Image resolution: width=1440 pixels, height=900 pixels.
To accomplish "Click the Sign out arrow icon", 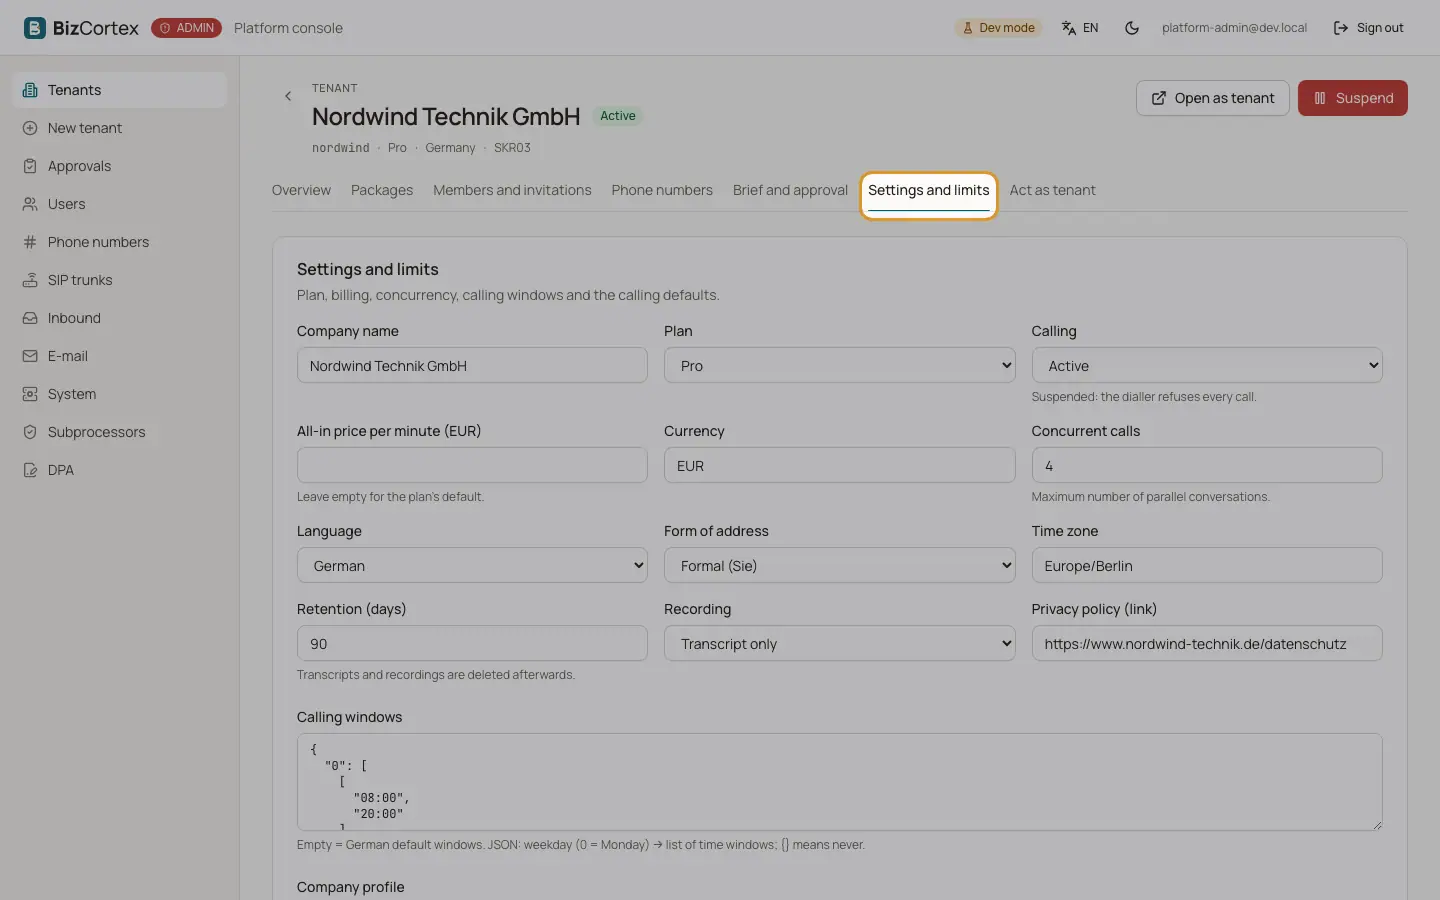I will [1341, 28].
